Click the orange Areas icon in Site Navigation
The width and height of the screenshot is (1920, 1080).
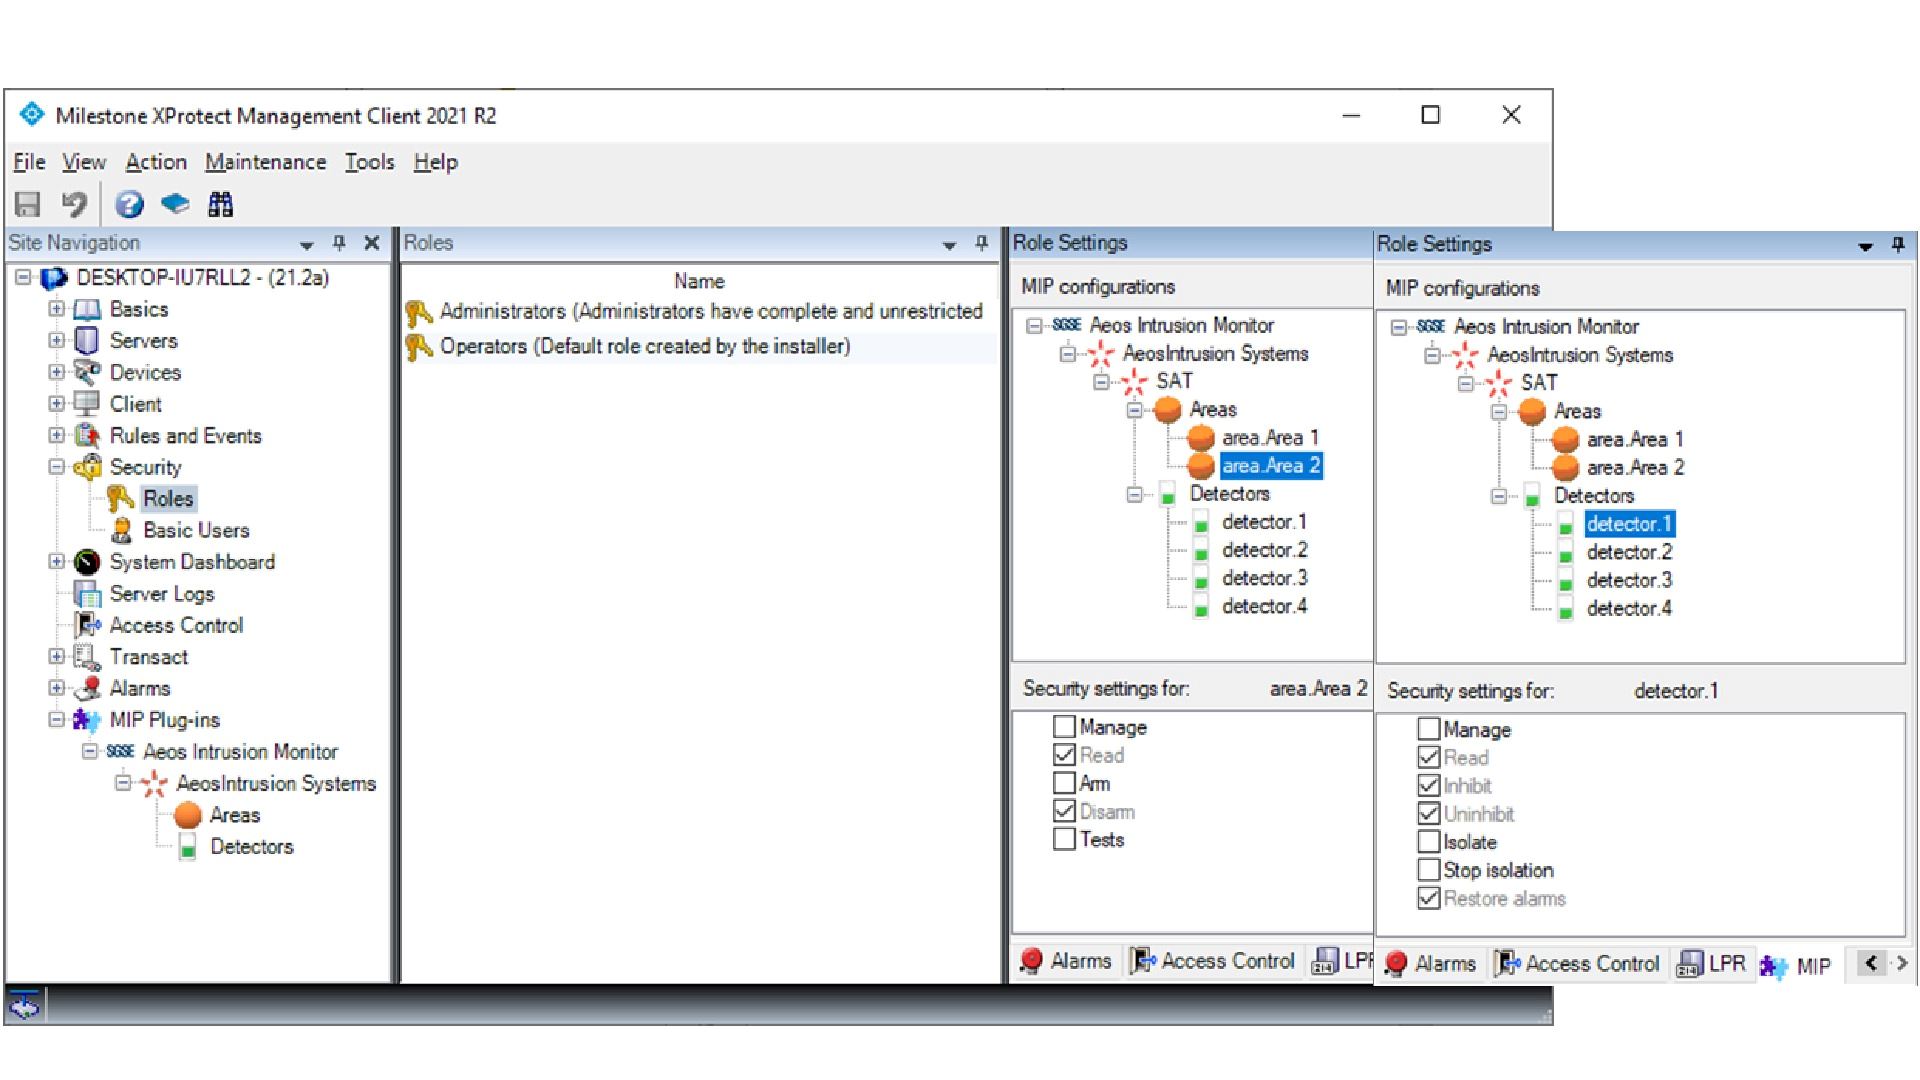pos(188,815)
